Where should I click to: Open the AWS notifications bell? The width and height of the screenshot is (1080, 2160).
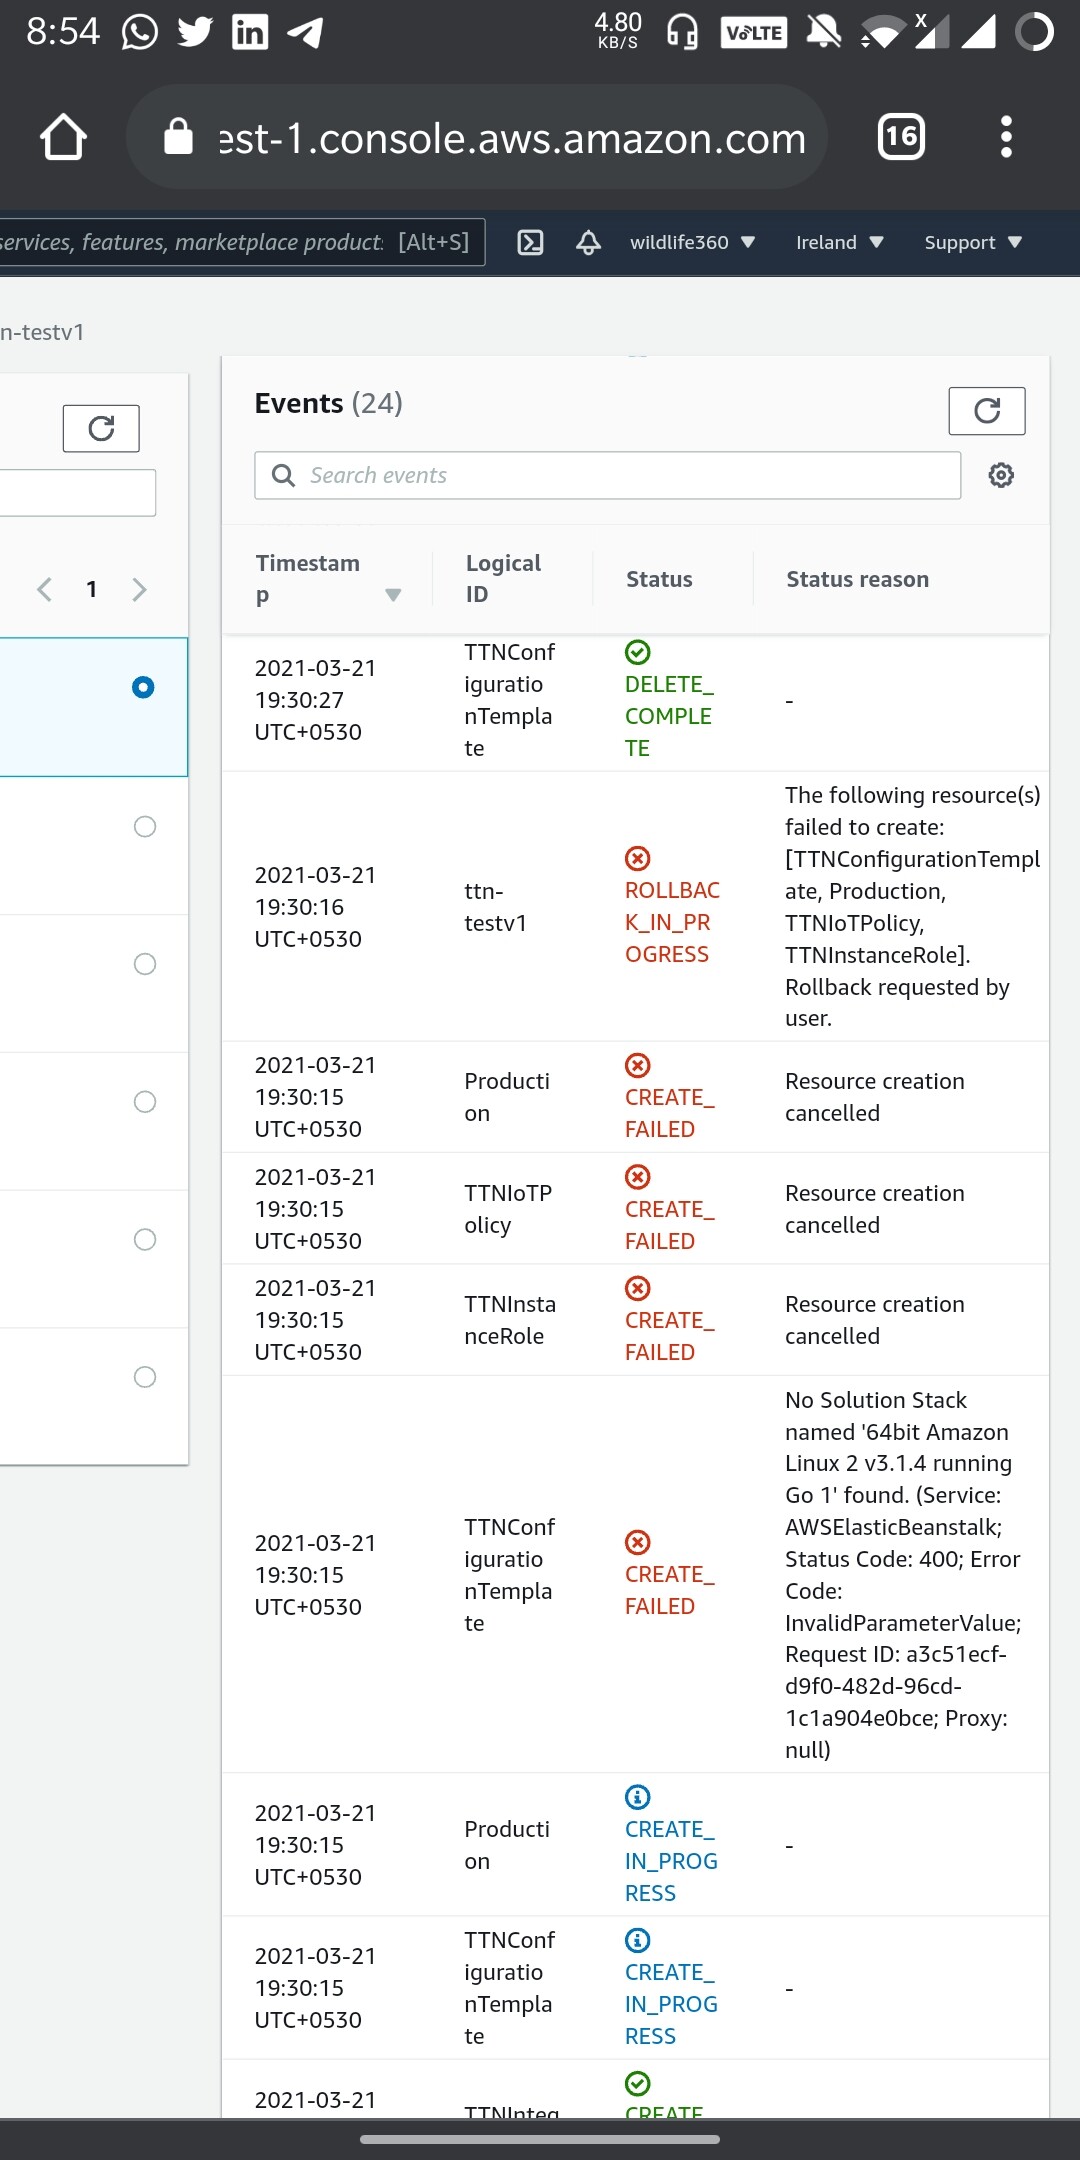coord(588,242)
